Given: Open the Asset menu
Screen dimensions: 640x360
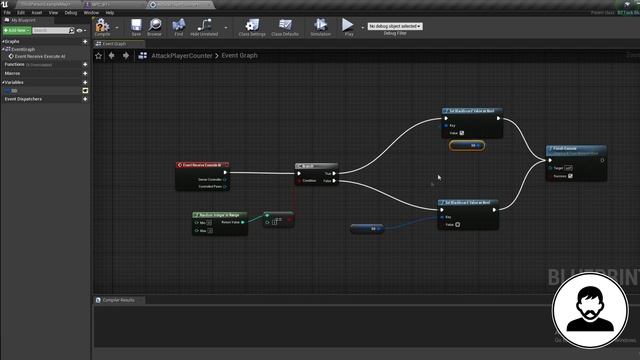Looking at the screenshot, I should coord(37,13).
